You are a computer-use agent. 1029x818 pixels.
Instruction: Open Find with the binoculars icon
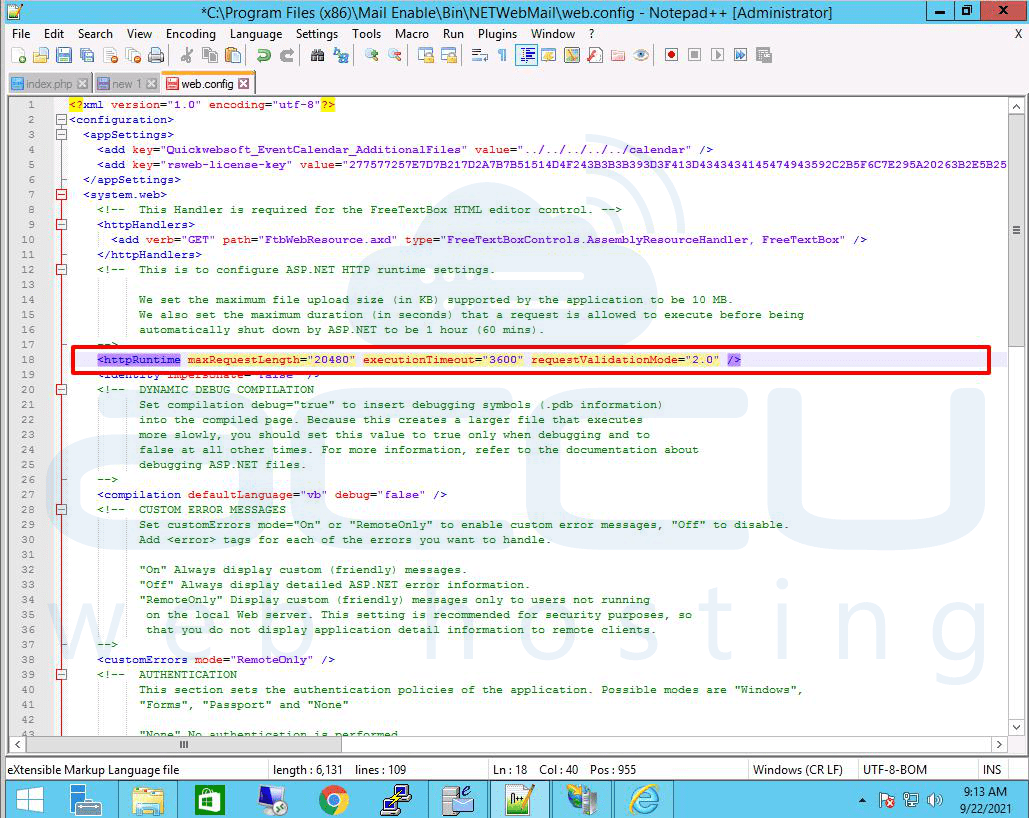pos(318,56)
